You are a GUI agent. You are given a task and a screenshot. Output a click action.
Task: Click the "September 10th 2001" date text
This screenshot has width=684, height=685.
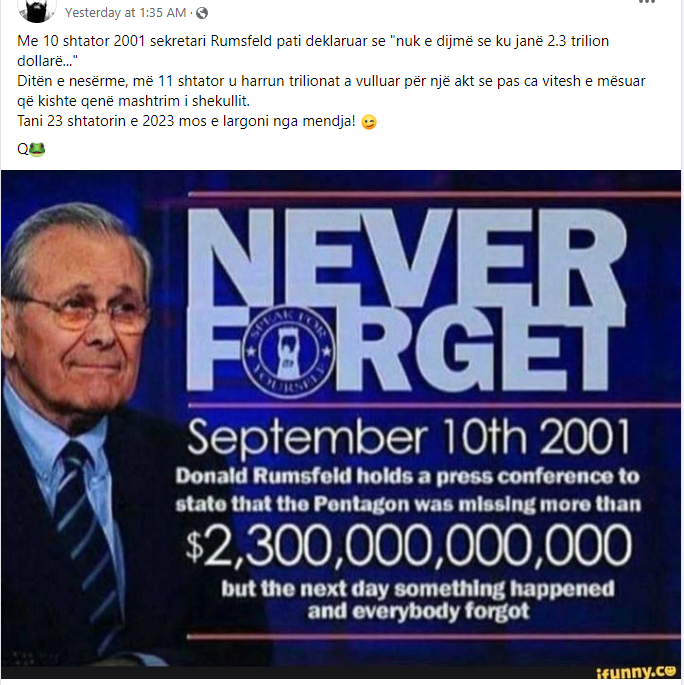tap(409, 437)
